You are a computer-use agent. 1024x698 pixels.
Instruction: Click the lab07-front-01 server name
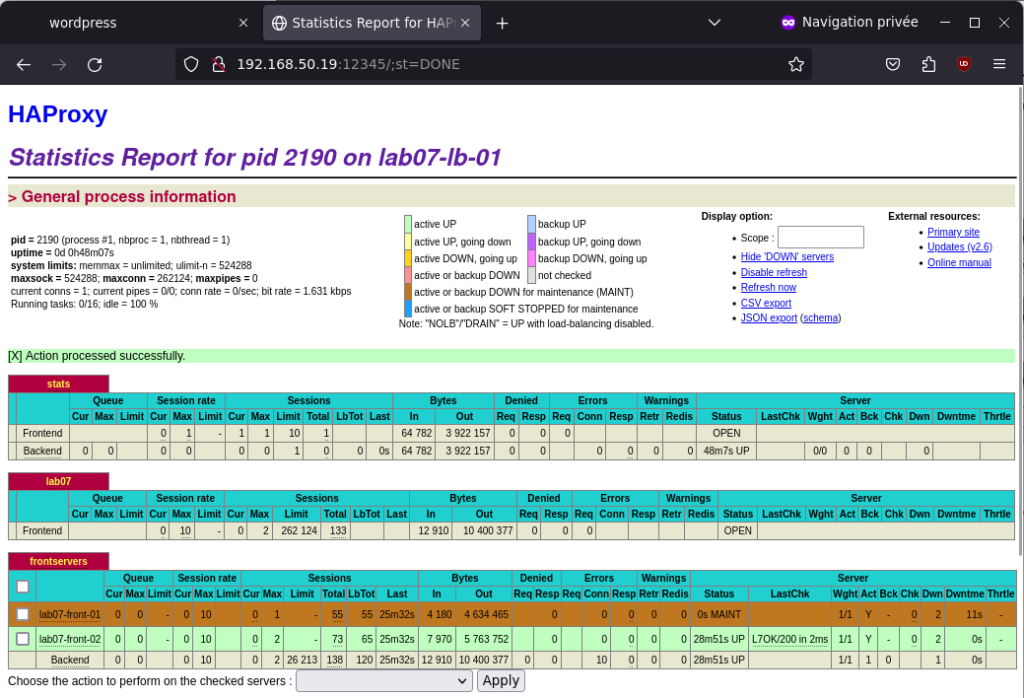tap(70, 614)
